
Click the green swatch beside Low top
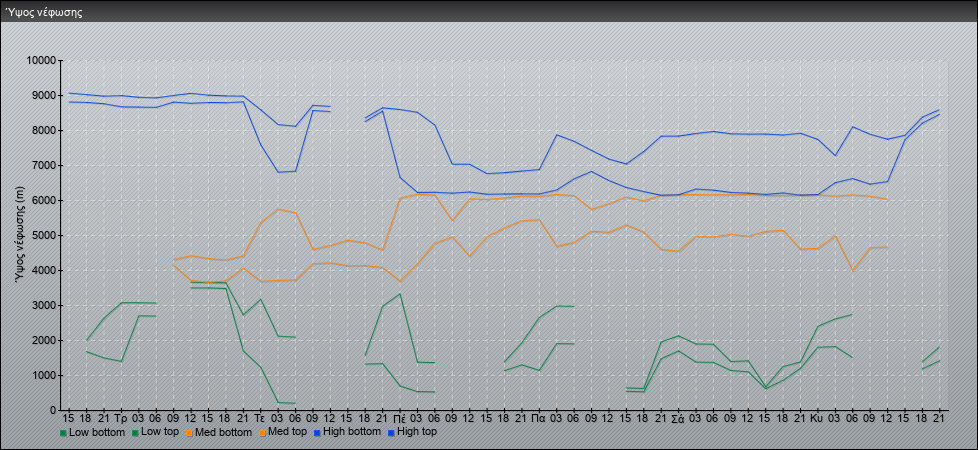133,433
